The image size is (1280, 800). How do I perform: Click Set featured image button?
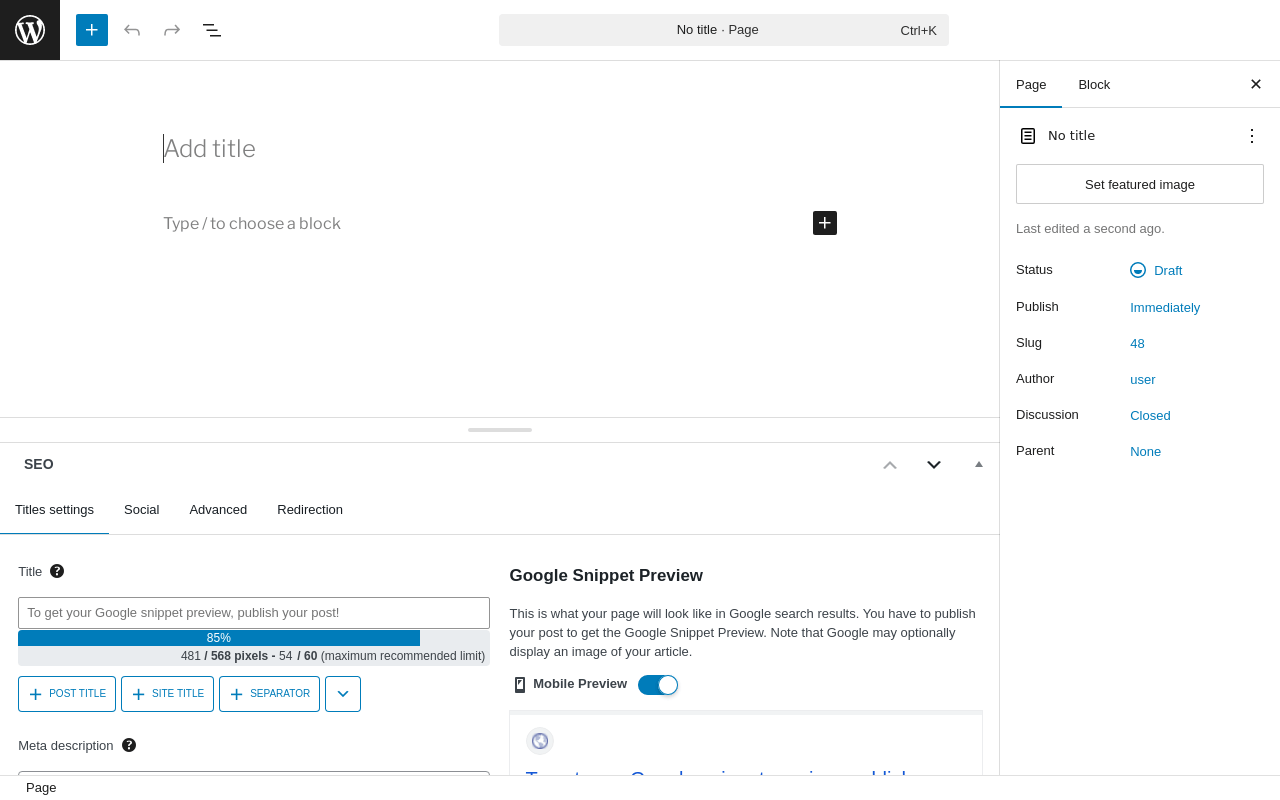(x=1140, y=184)
